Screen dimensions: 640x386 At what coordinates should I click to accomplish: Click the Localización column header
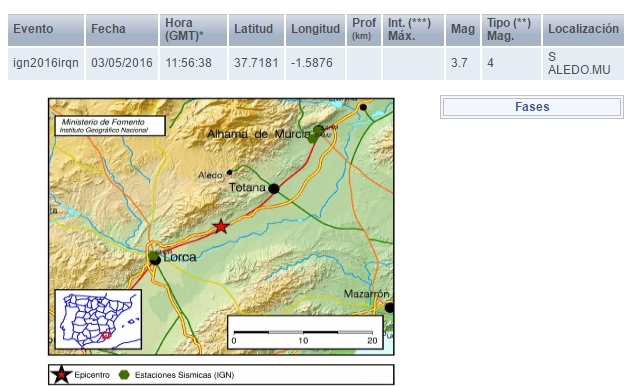pyautogui.click(x=583, y=29)
